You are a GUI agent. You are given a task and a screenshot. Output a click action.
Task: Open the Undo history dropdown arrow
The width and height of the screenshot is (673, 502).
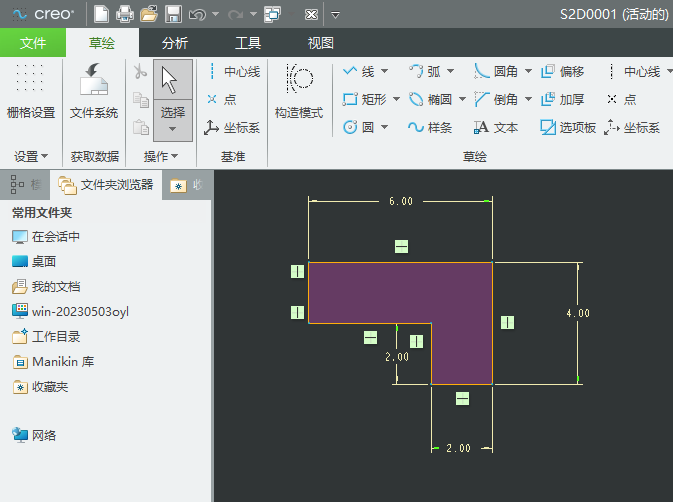point(215,15)
